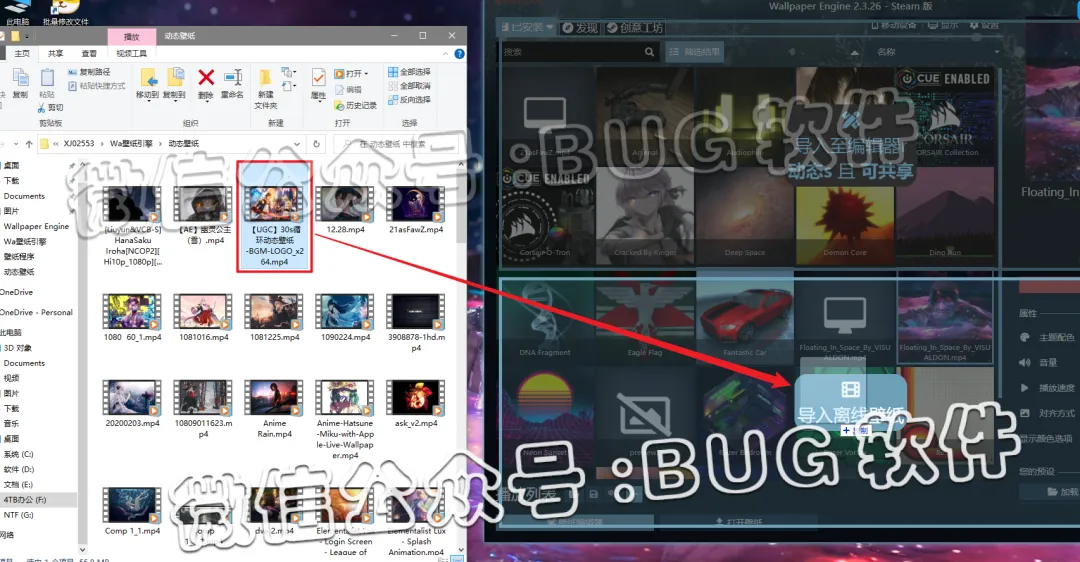Click the 音量 speaker icon
The height and width of the screenshot is (562, 1080).
coord(1025,362)
